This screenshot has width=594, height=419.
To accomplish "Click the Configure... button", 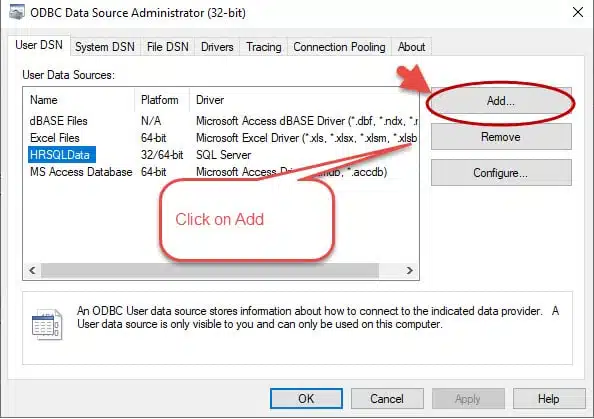I will tap(501, 173).
